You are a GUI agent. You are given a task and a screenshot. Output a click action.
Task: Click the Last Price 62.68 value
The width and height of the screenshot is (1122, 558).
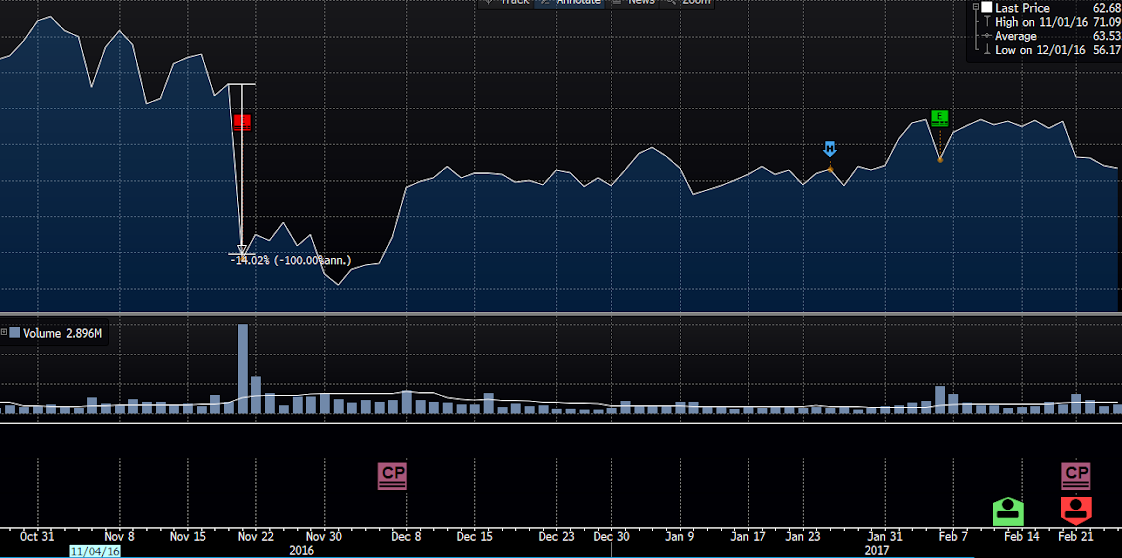1105,8
